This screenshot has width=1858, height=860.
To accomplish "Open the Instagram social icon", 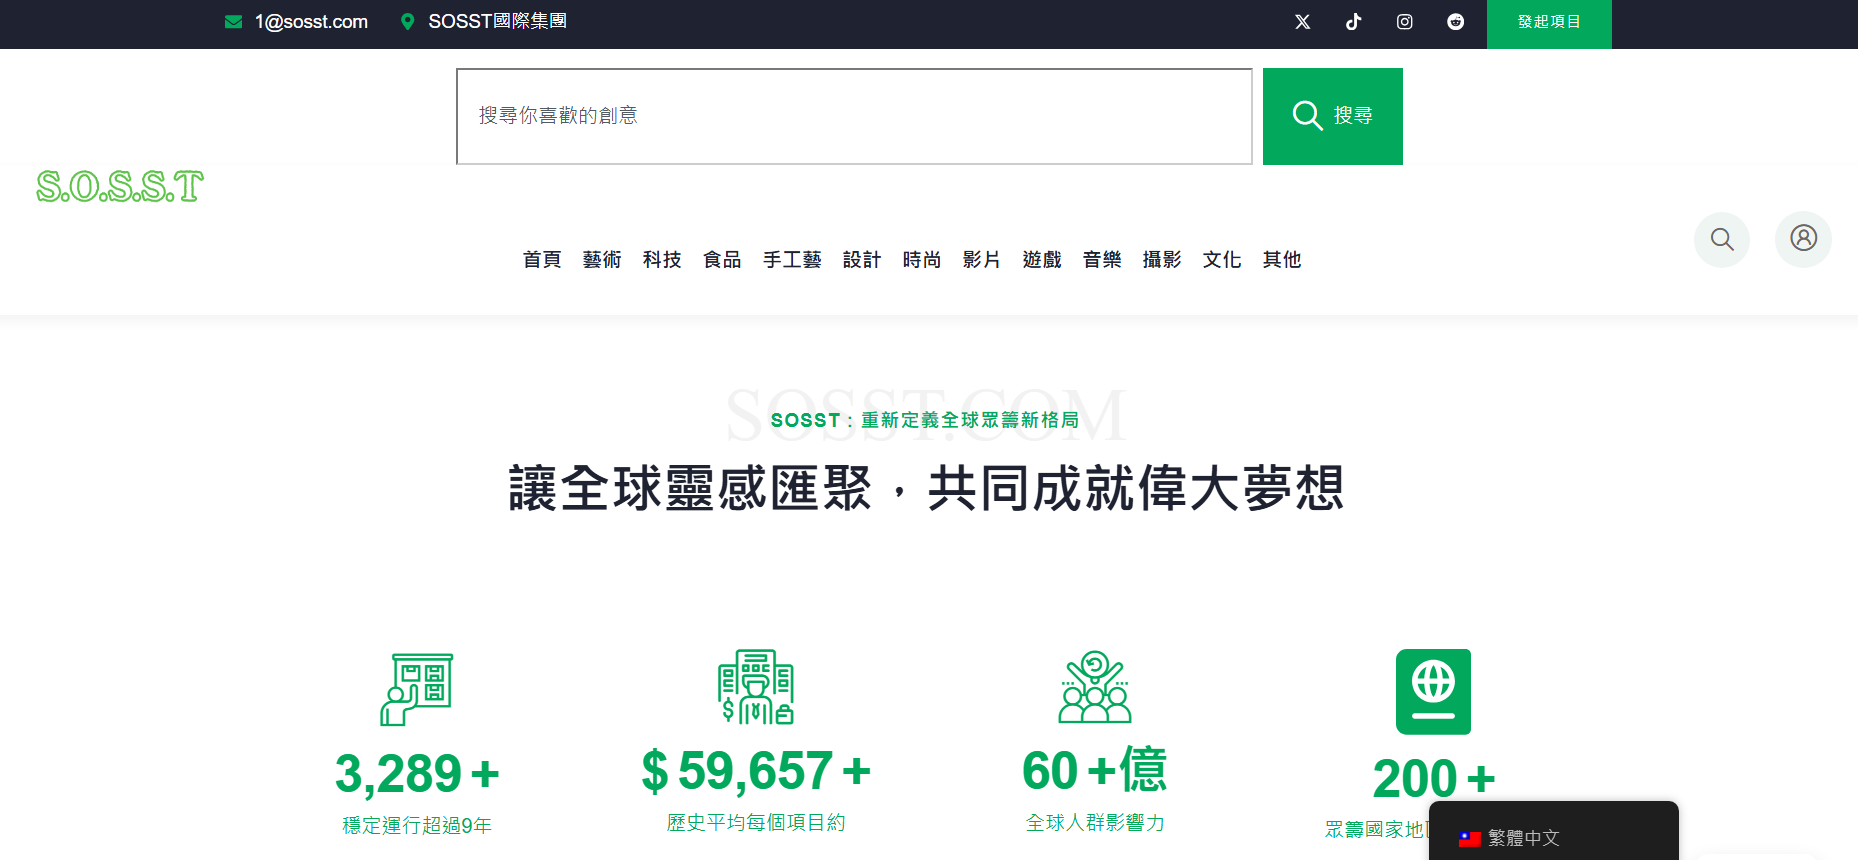I will point(1404,22).
